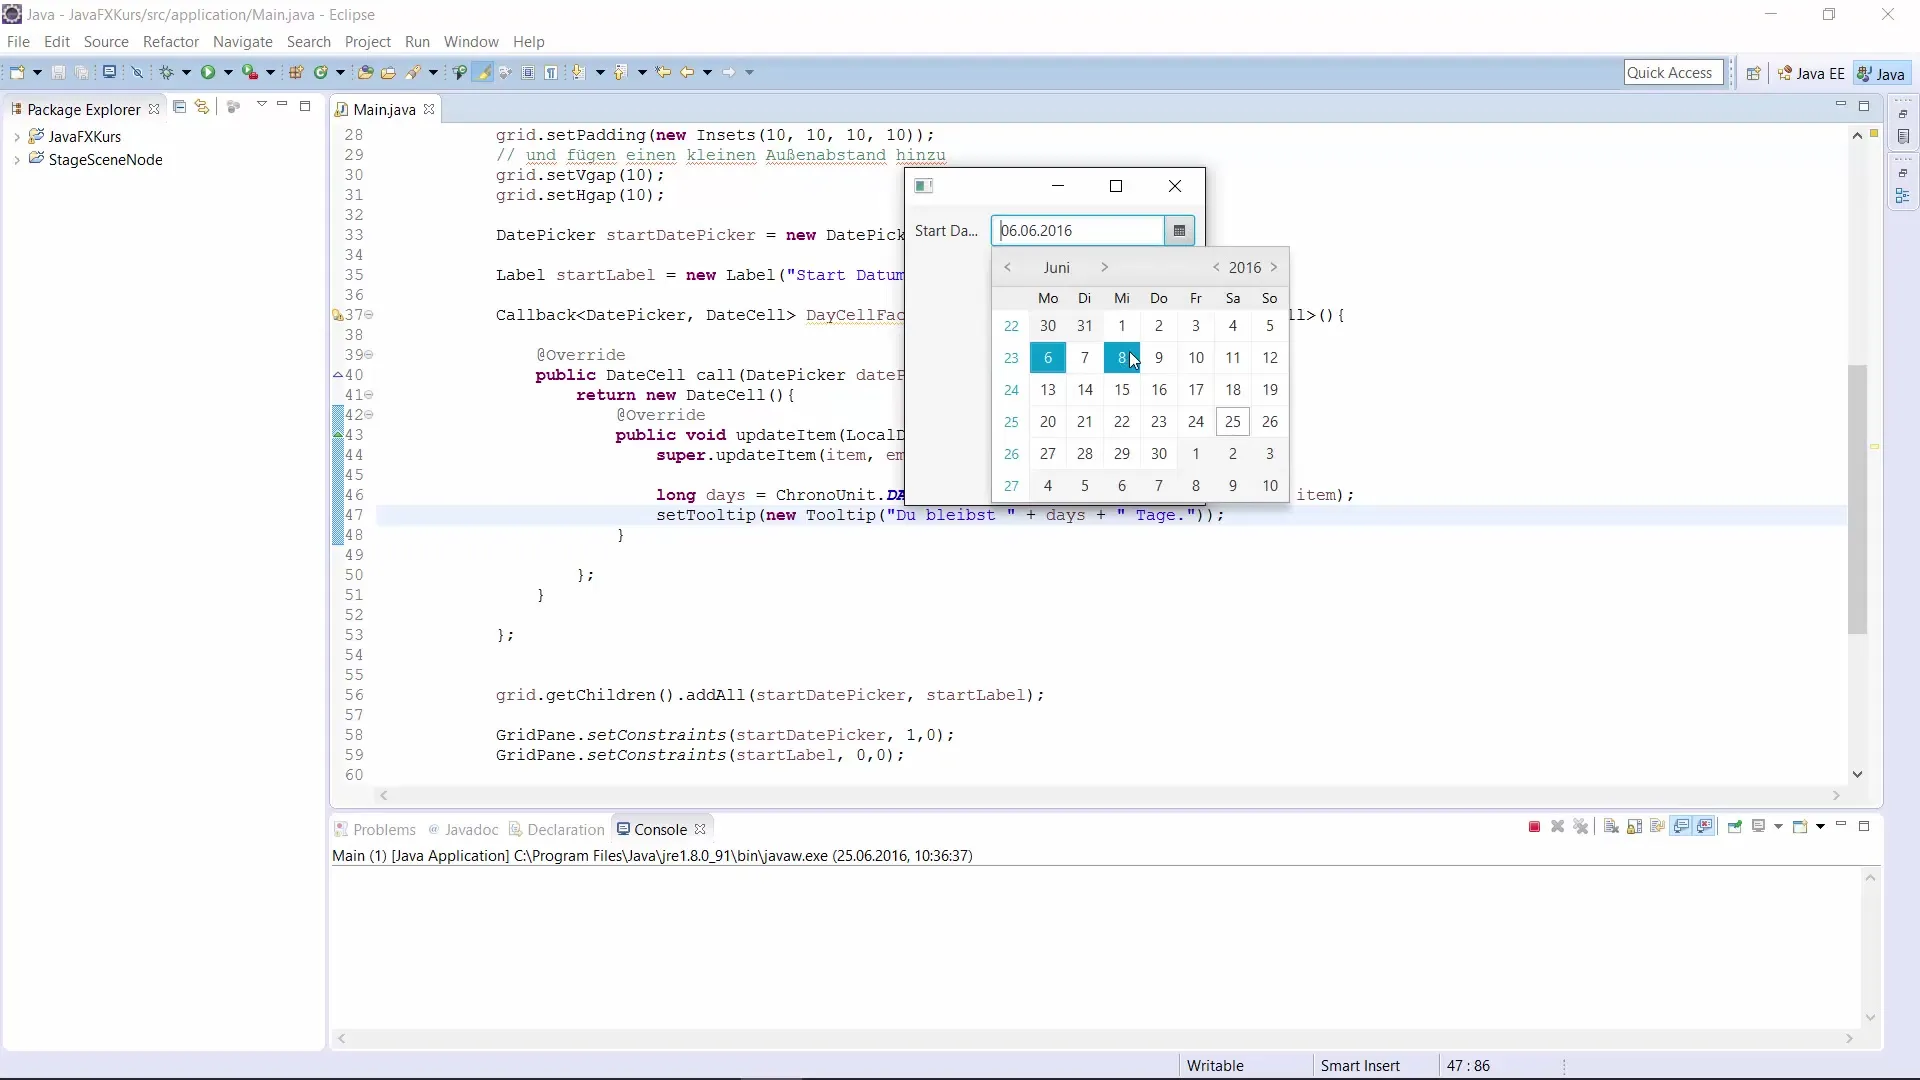Go to previous month in calendar

tap(1008, 268)
